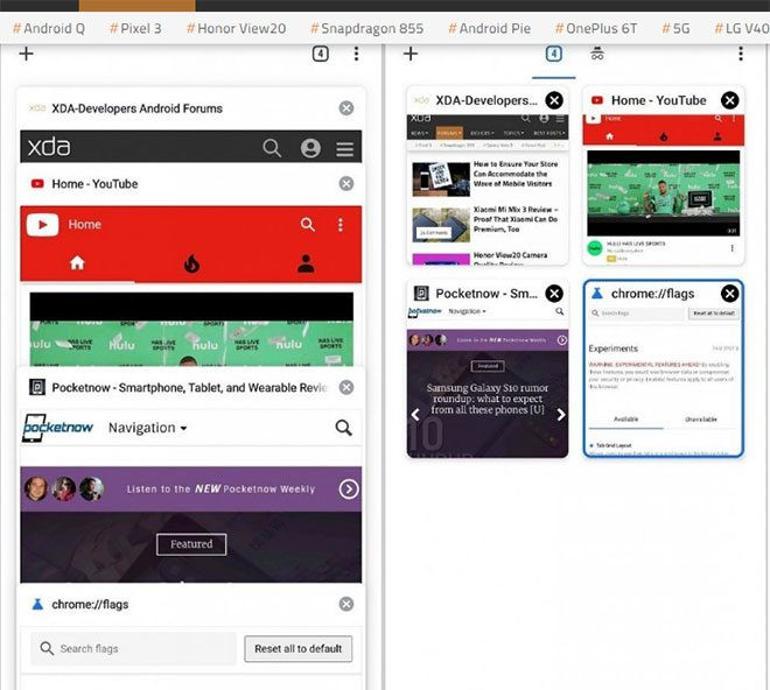Select YouTube Account person icon

[305, 263]
